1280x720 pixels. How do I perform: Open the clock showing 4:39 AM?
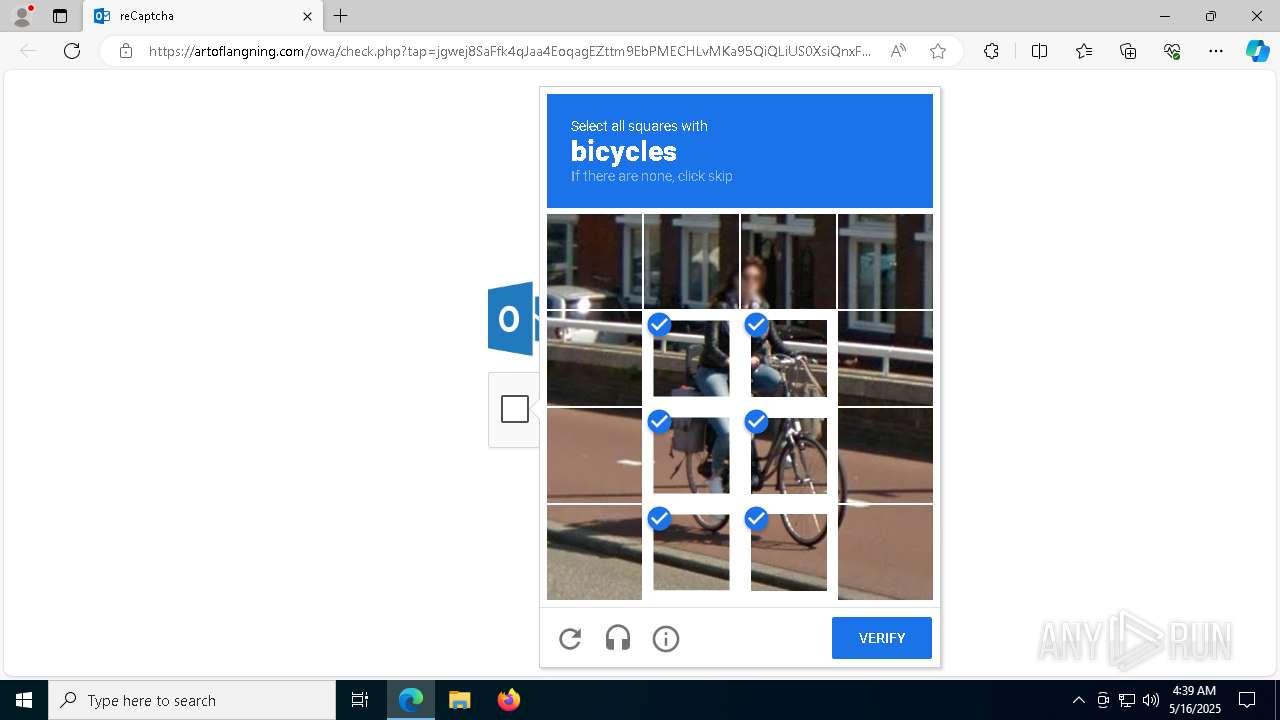point(1194,700)
